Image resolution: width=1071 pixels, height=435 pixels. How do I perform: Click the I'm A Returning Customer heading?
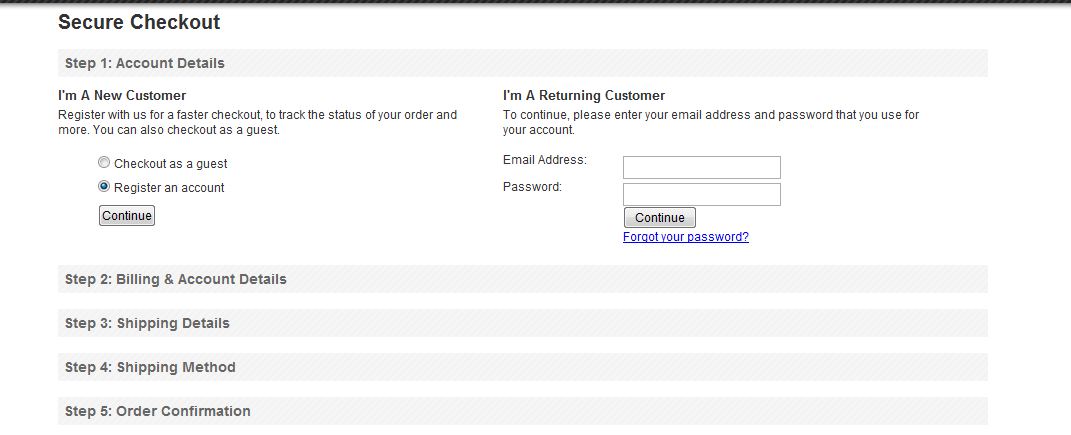click(584, 96)
